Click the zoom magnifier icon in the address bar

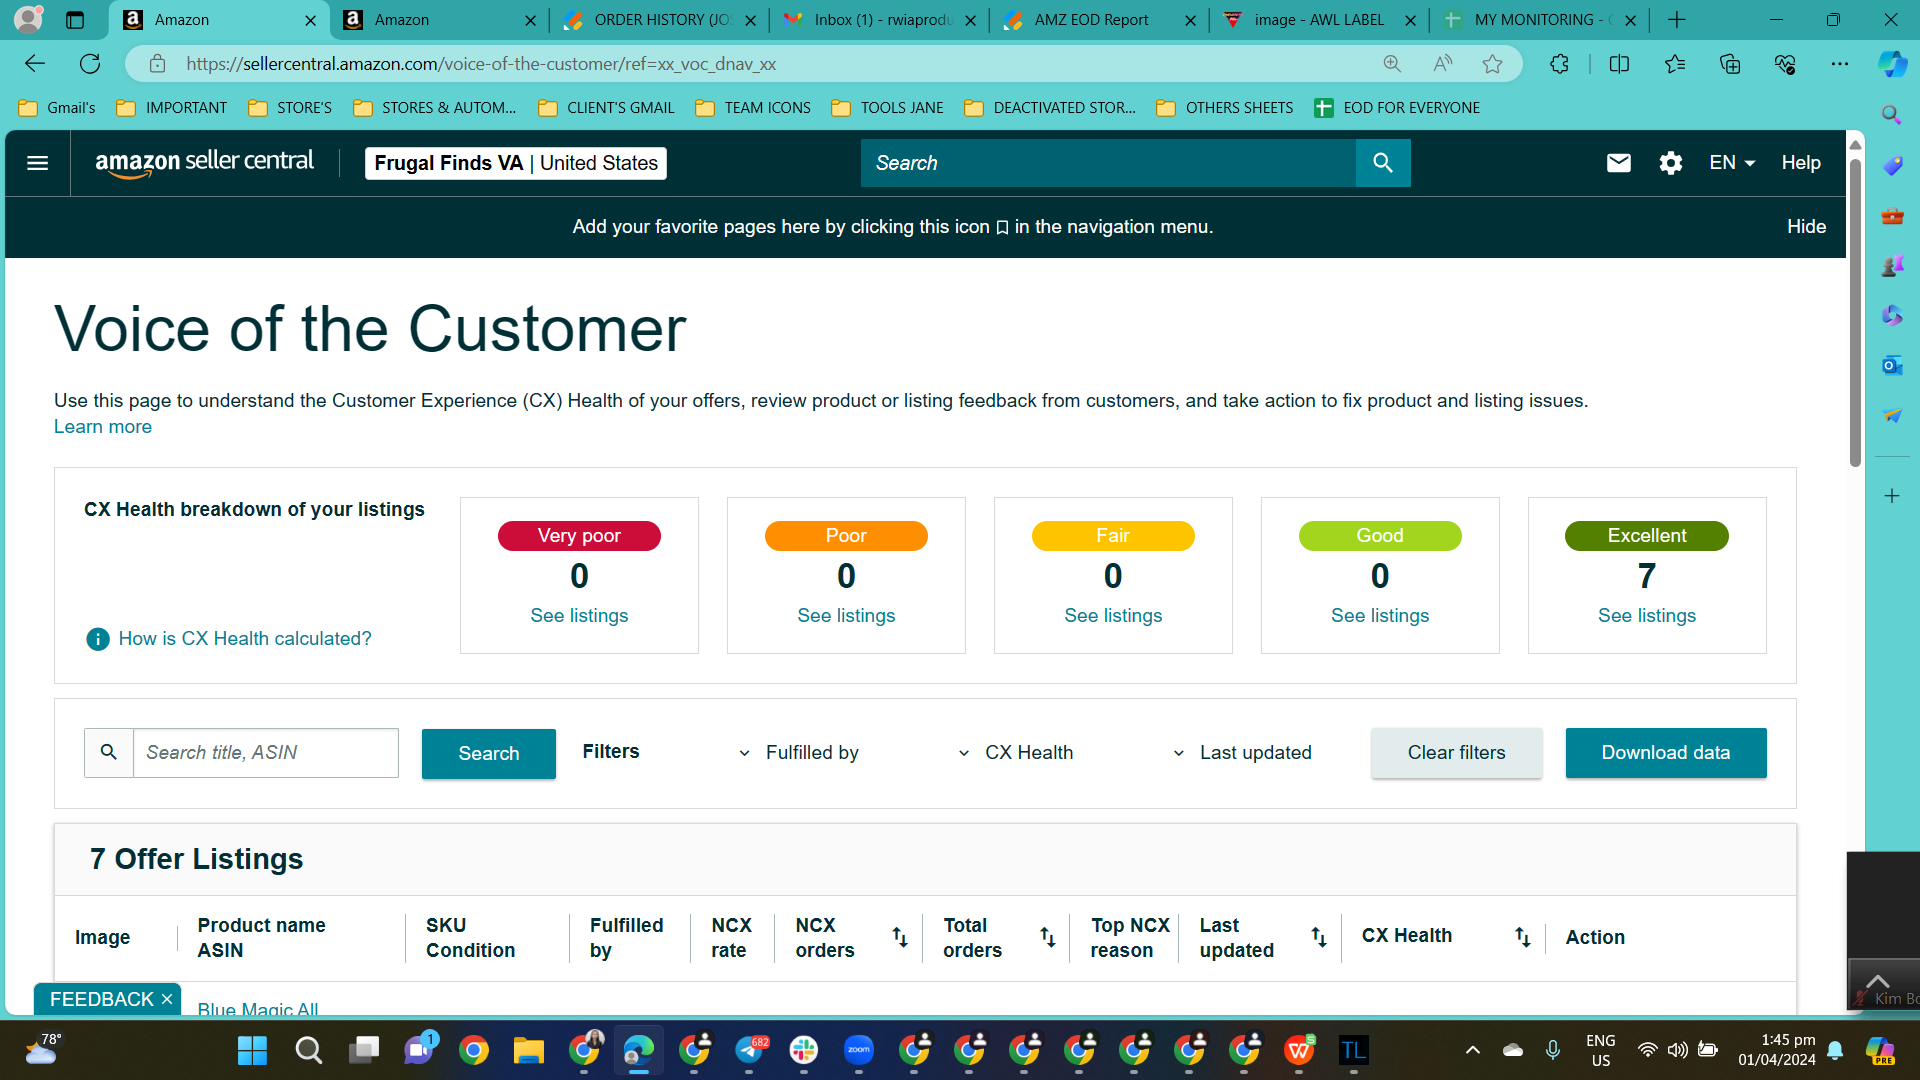point(1392,64)
